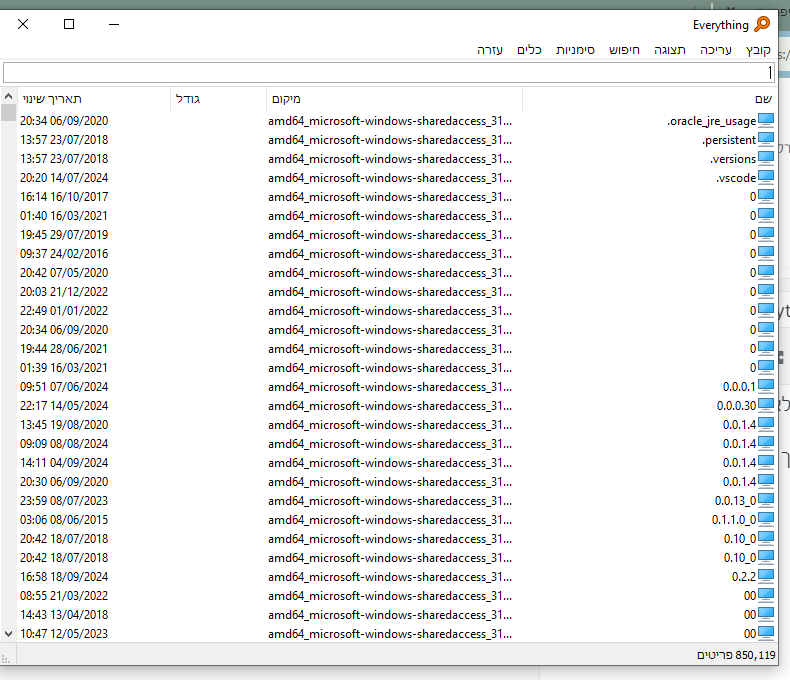Select the .versions file name
The width and height of the screenshot is (790, 680).
pyautogui.click(x=733, y=159)
